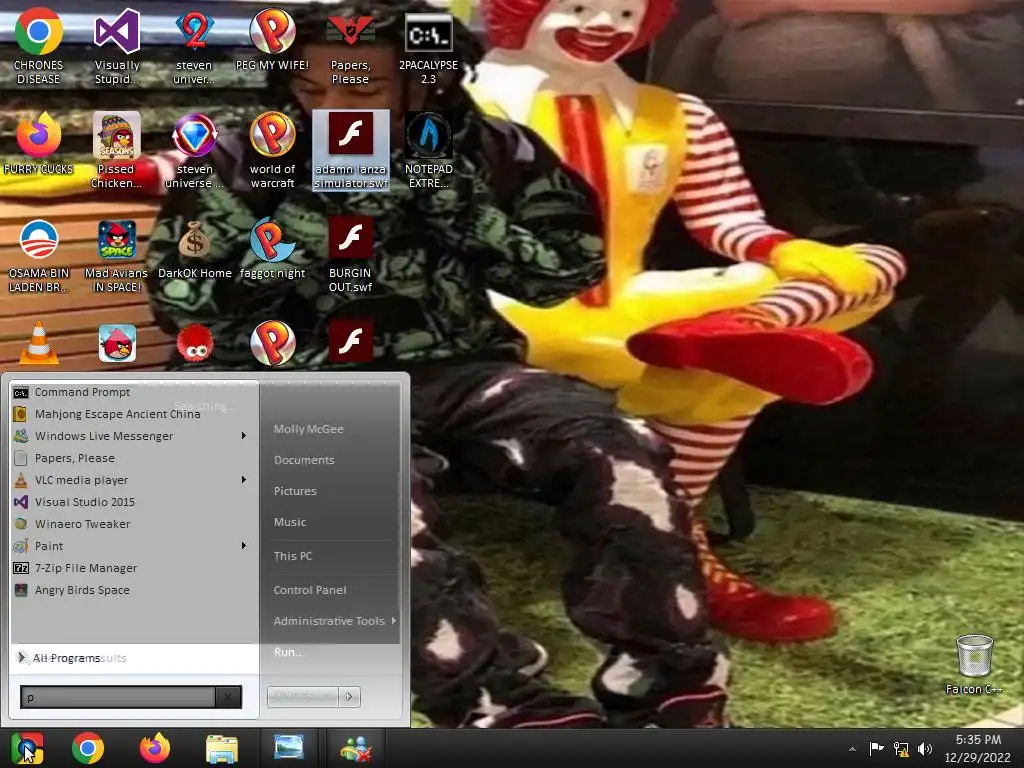Open the picture viewer taskbar icon

click(x=289, y=748)
